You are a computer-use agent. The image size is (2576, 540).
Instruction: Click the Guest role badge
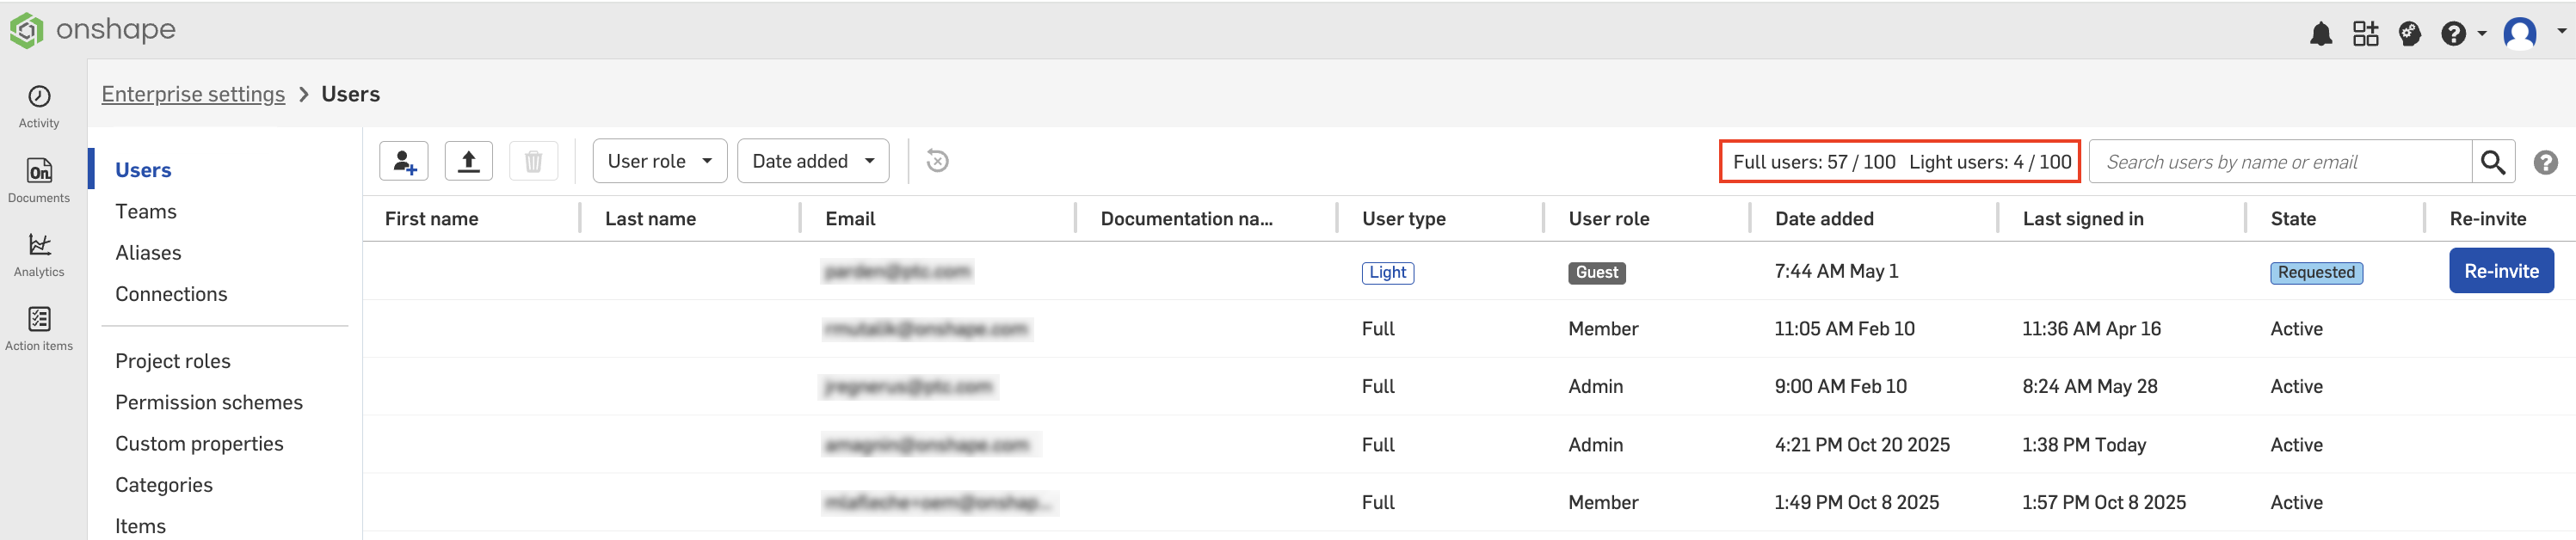tap(1596, 272)
